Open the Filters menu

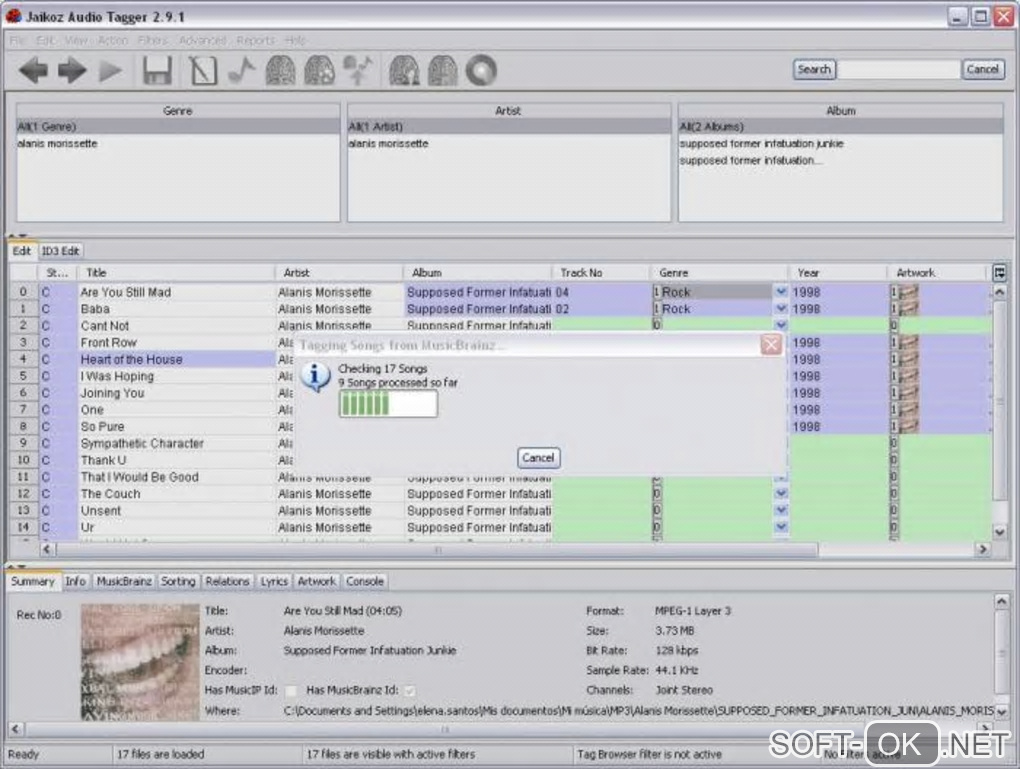click(153, 40)
